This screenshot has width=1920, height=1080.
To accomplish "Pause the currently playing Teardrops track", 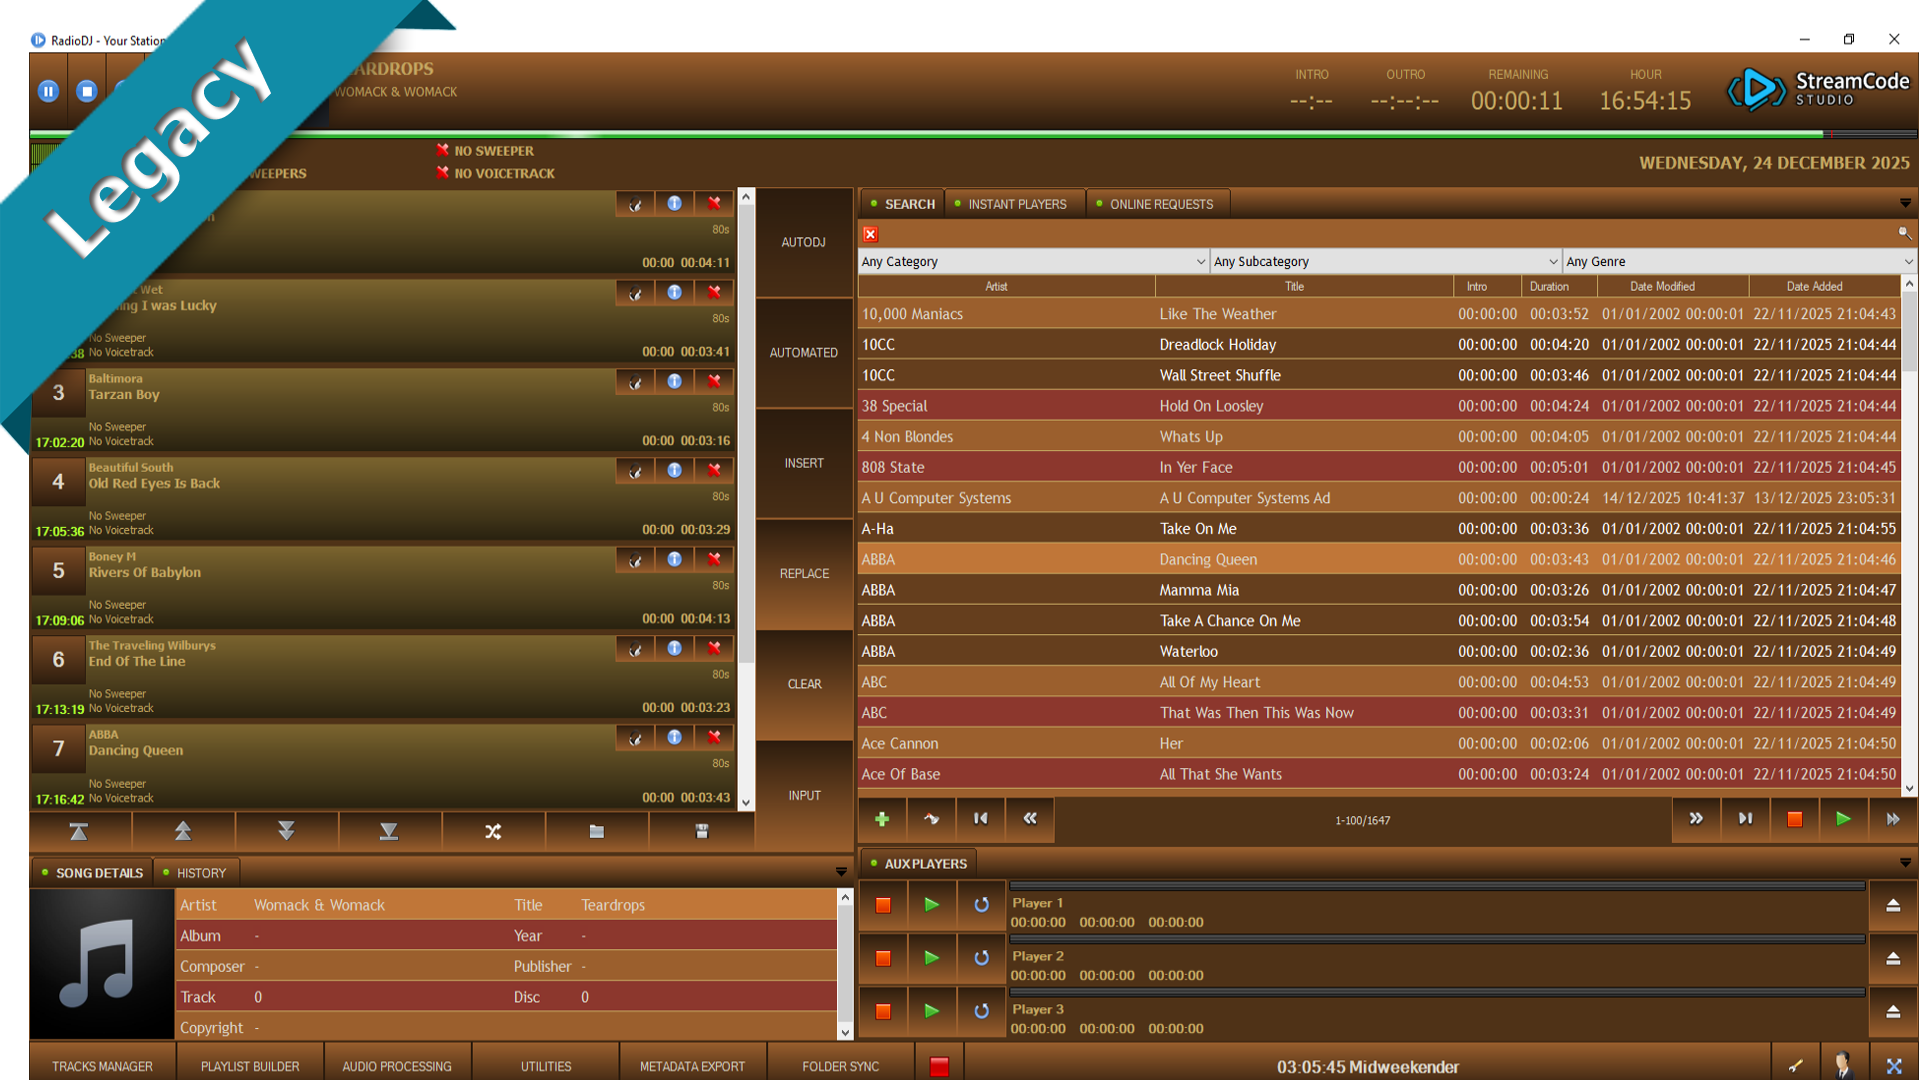I will coord(48,91).
